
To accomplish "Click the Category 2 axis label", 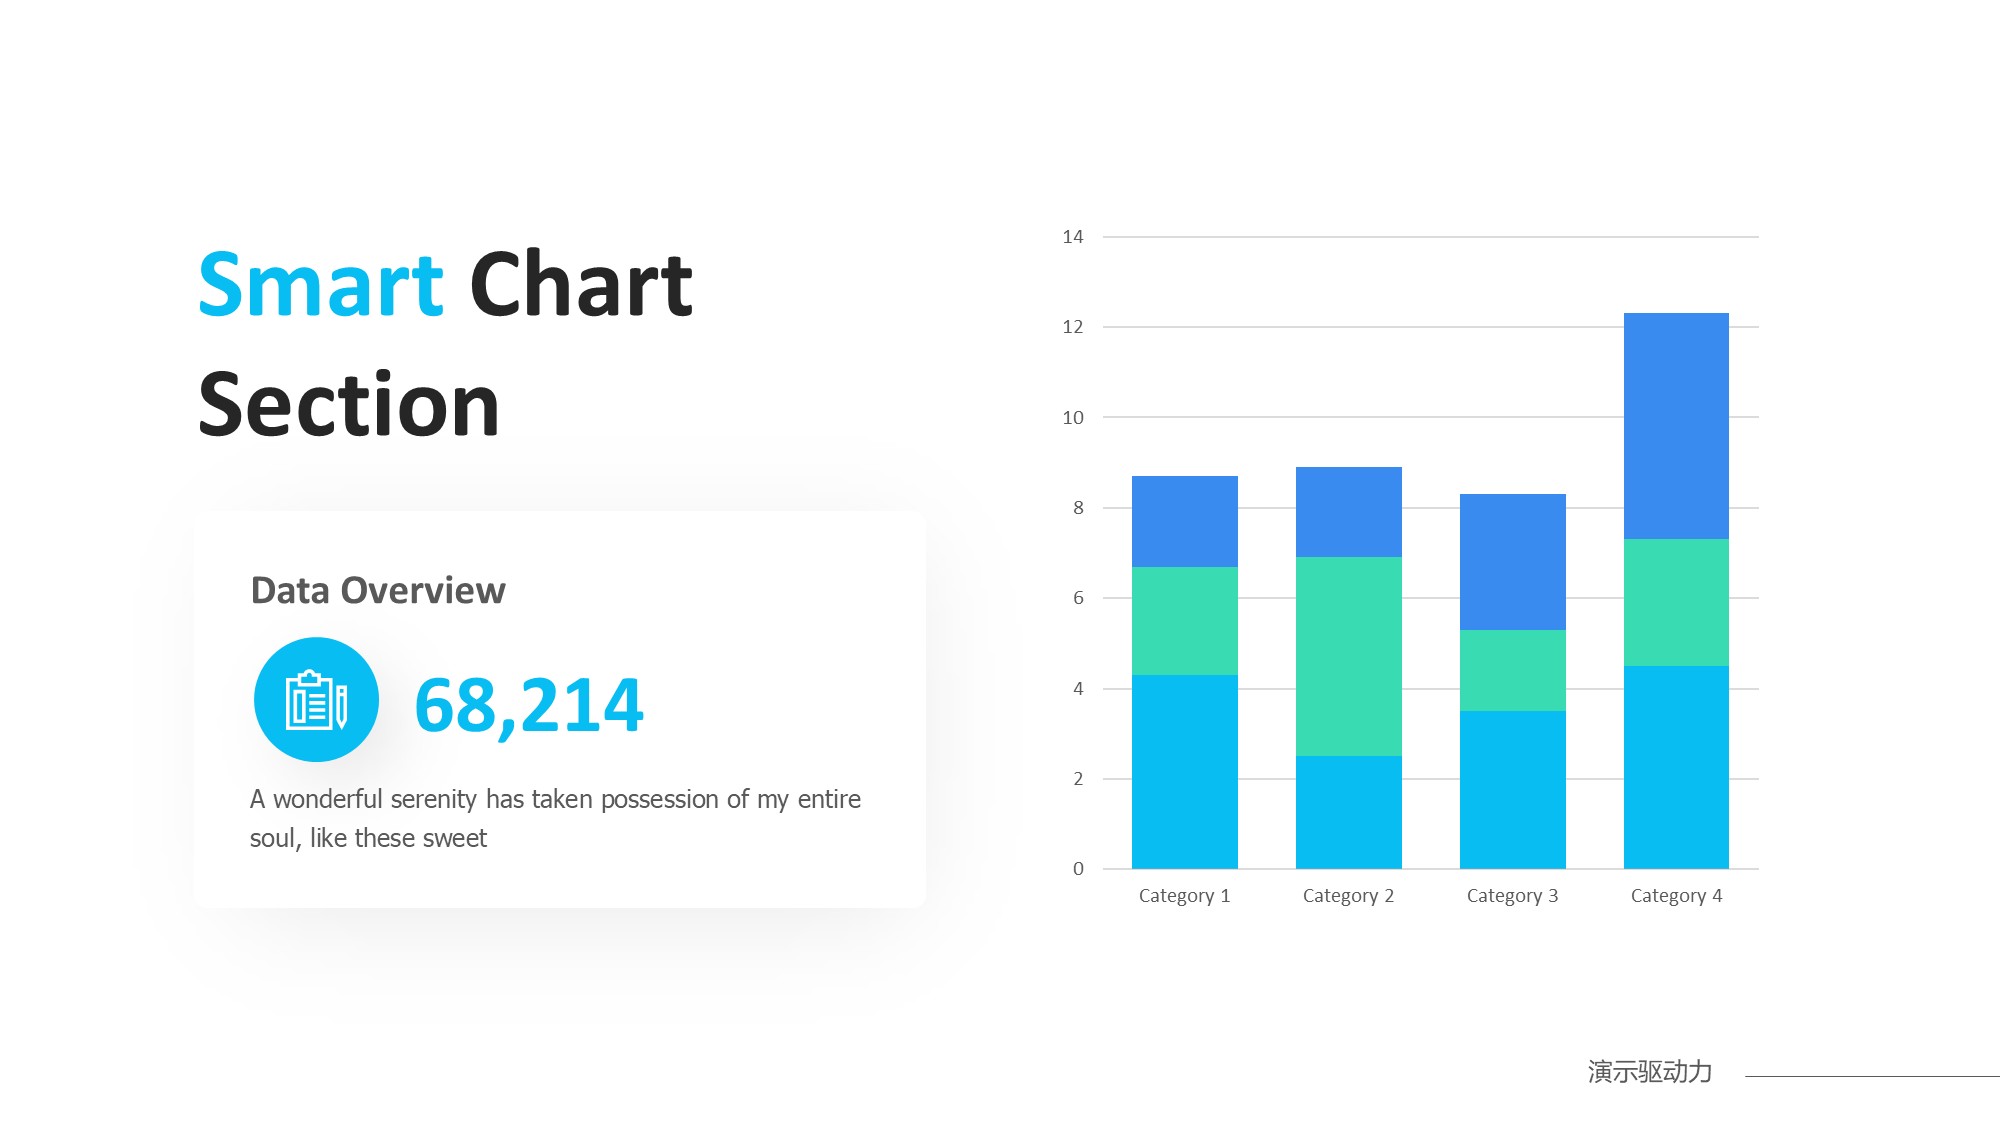I will click(1348, 896).
